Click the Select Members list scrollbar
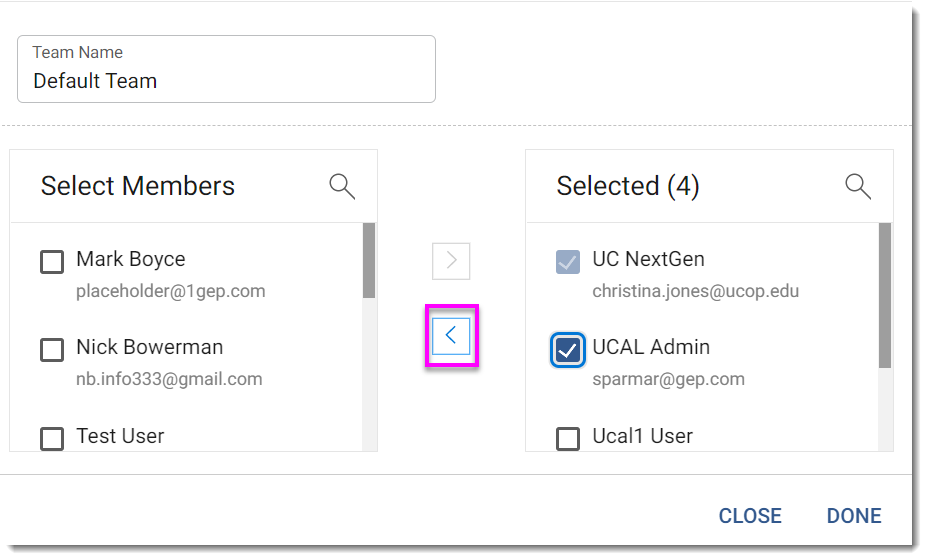 click(369, 262)
